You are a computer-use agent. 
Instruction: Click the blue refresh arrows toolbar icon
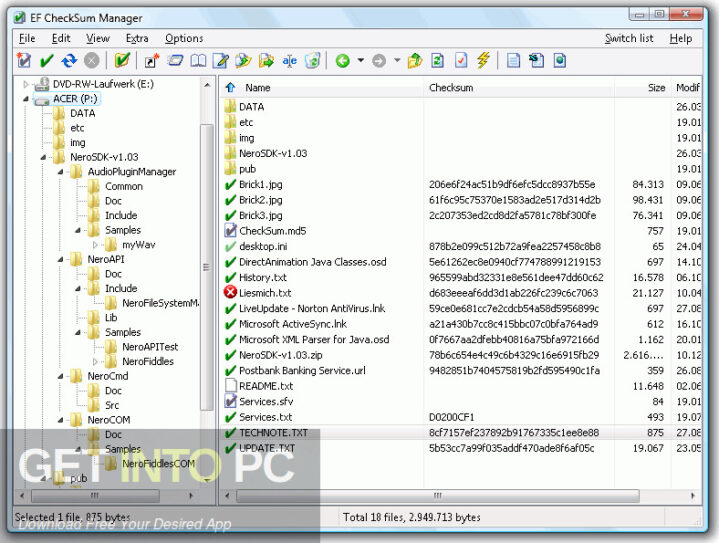click(x=69, y=60)
